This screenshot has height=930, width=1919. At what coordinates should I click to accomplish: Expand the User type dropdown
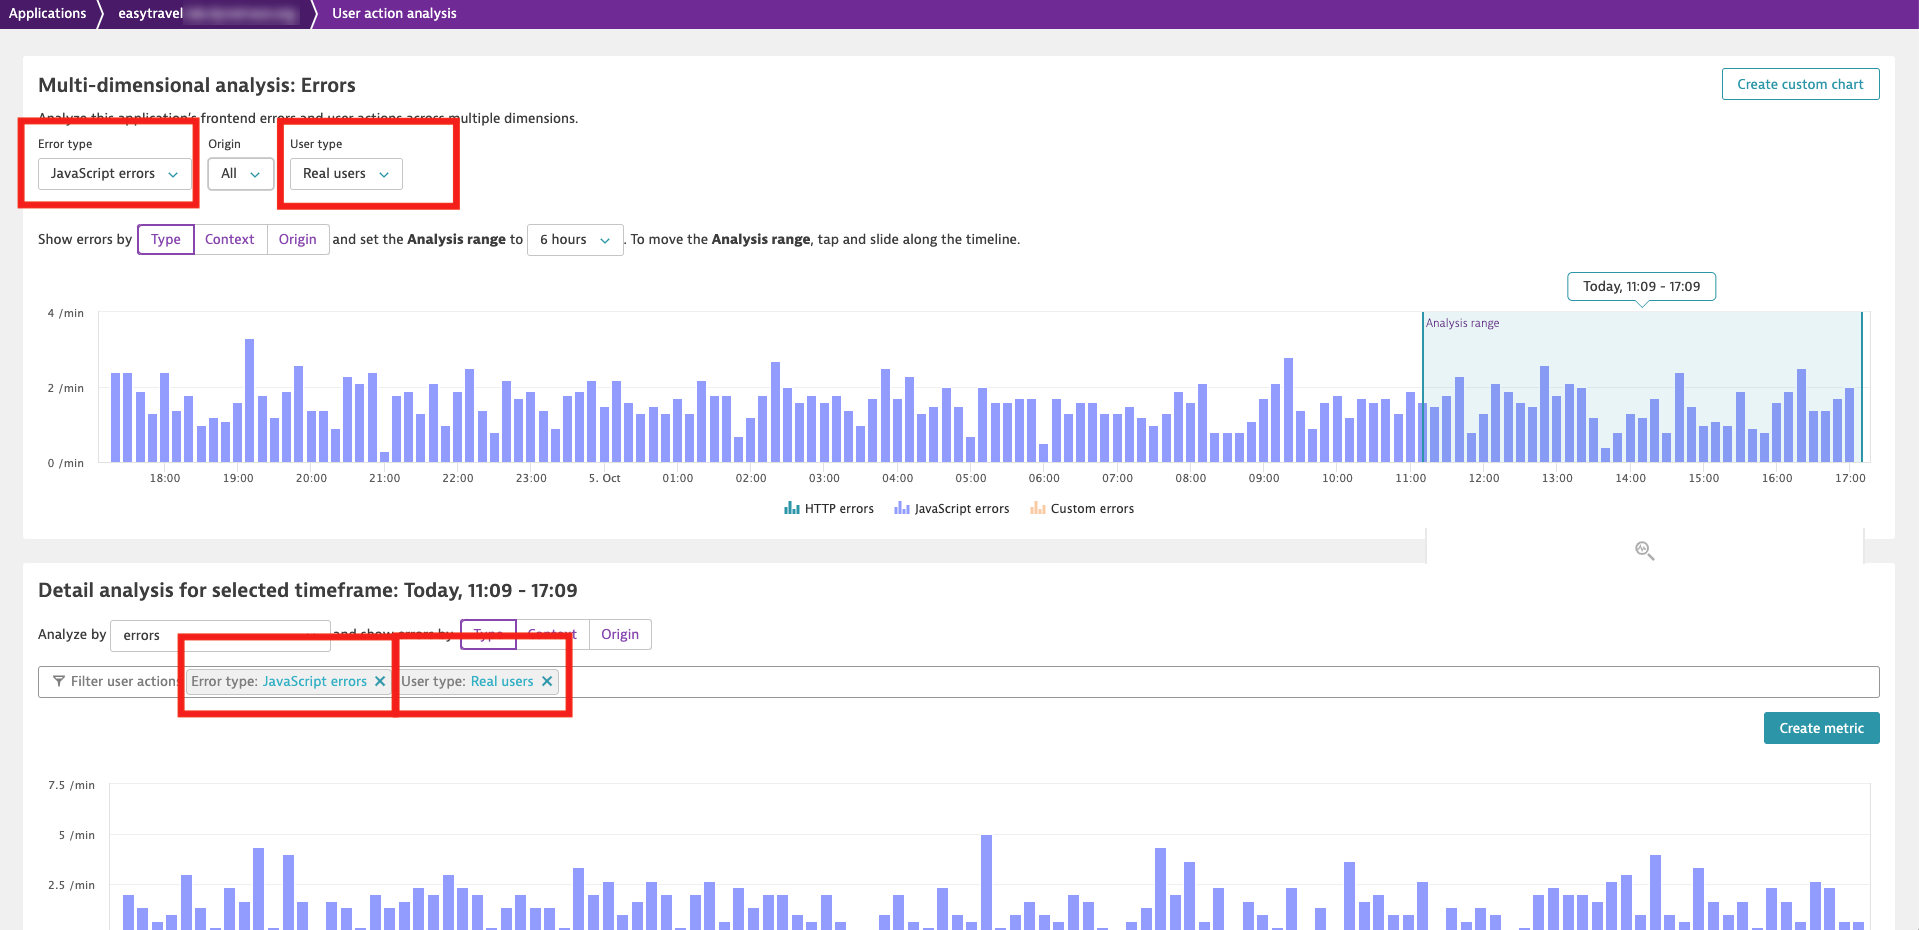[x=346, y=174]
